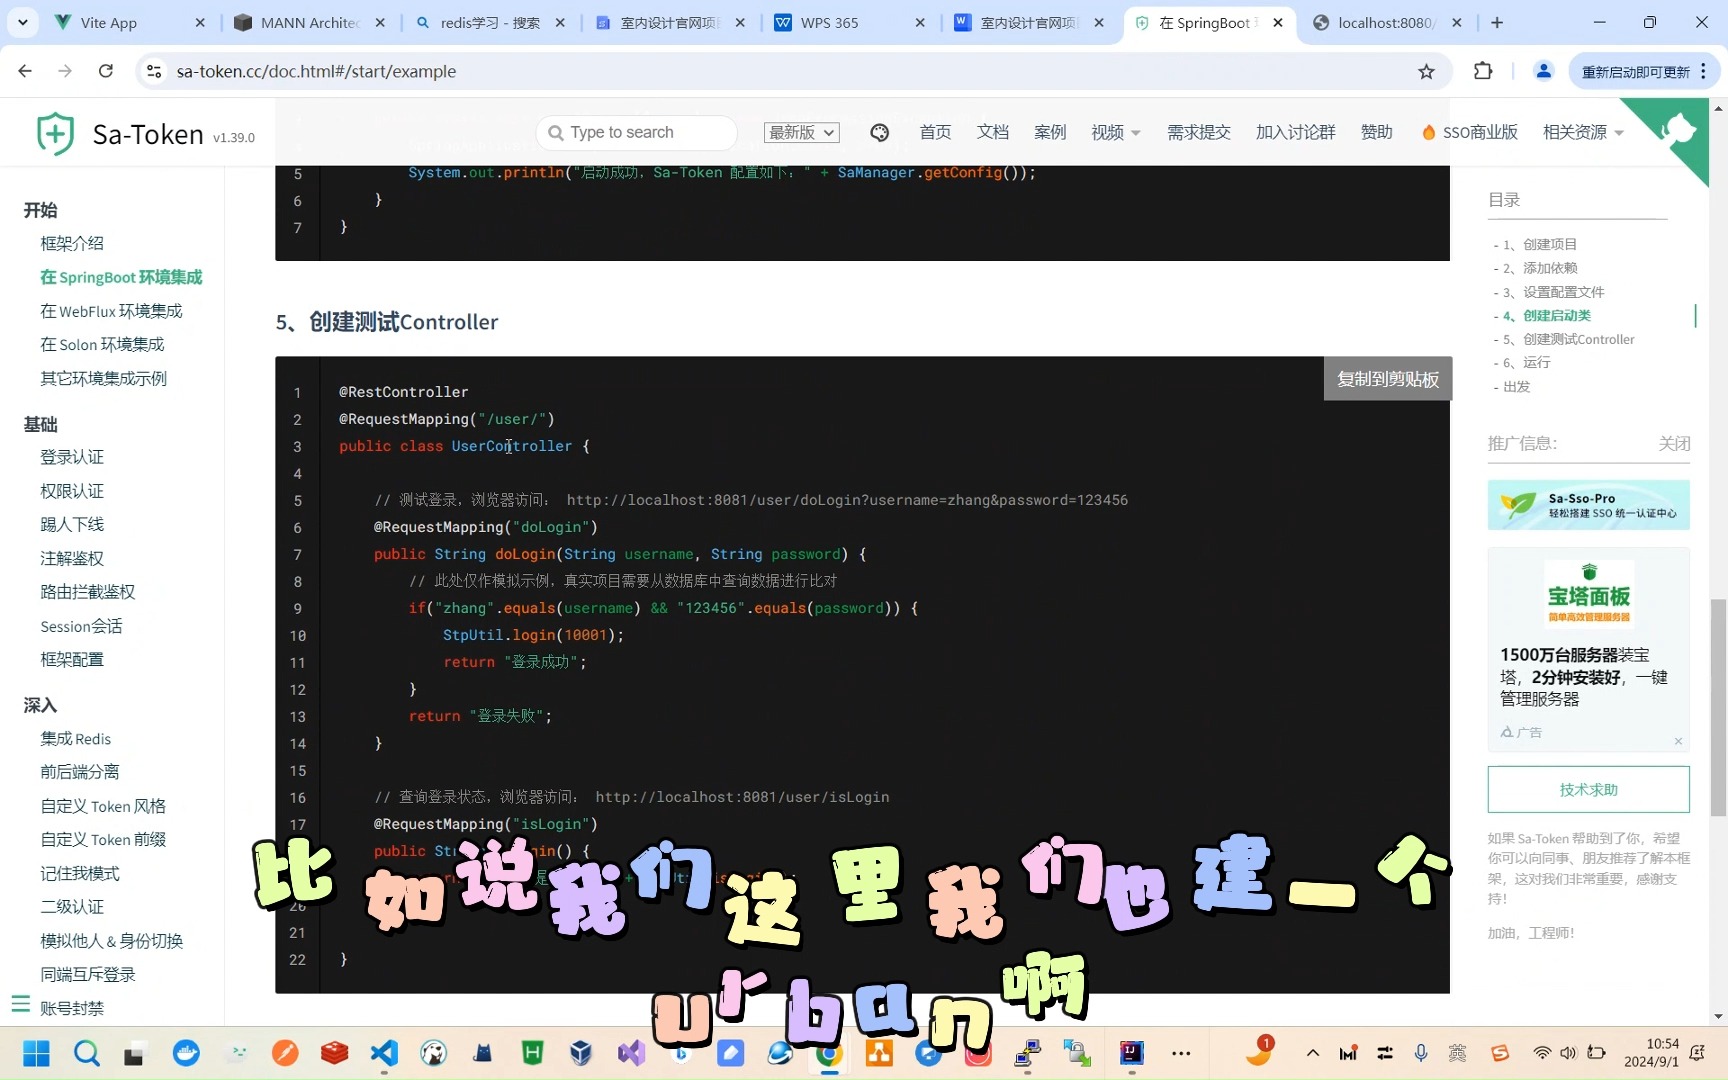Open the 赞助 nav item
The height and width of the screenshot is (1080, 1728).
click(1376, 132)
